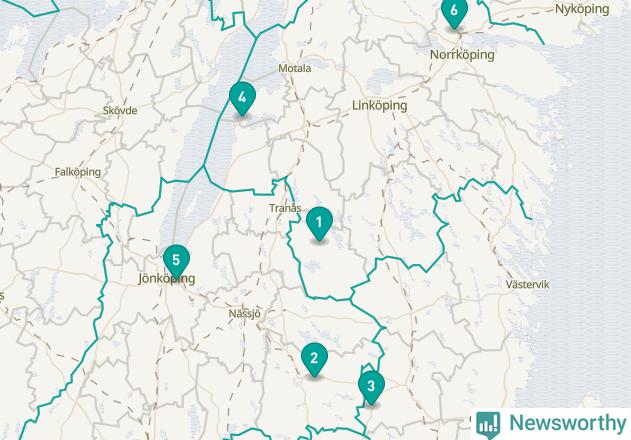Select map pin number 2
The image size is (631, 440).
(314, 359)
